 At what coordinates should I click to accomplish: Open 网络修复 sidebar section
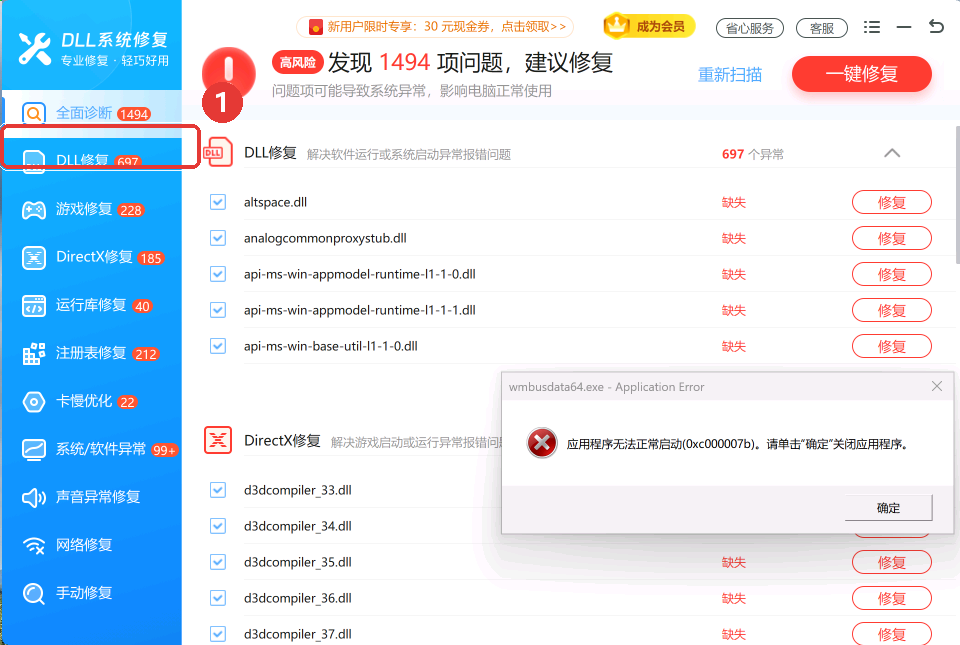tap(92, 545)
